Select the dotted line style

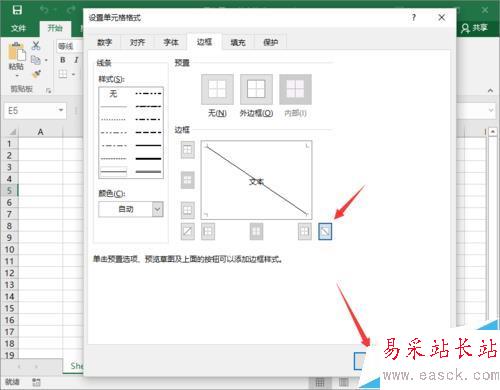(114, 119)
